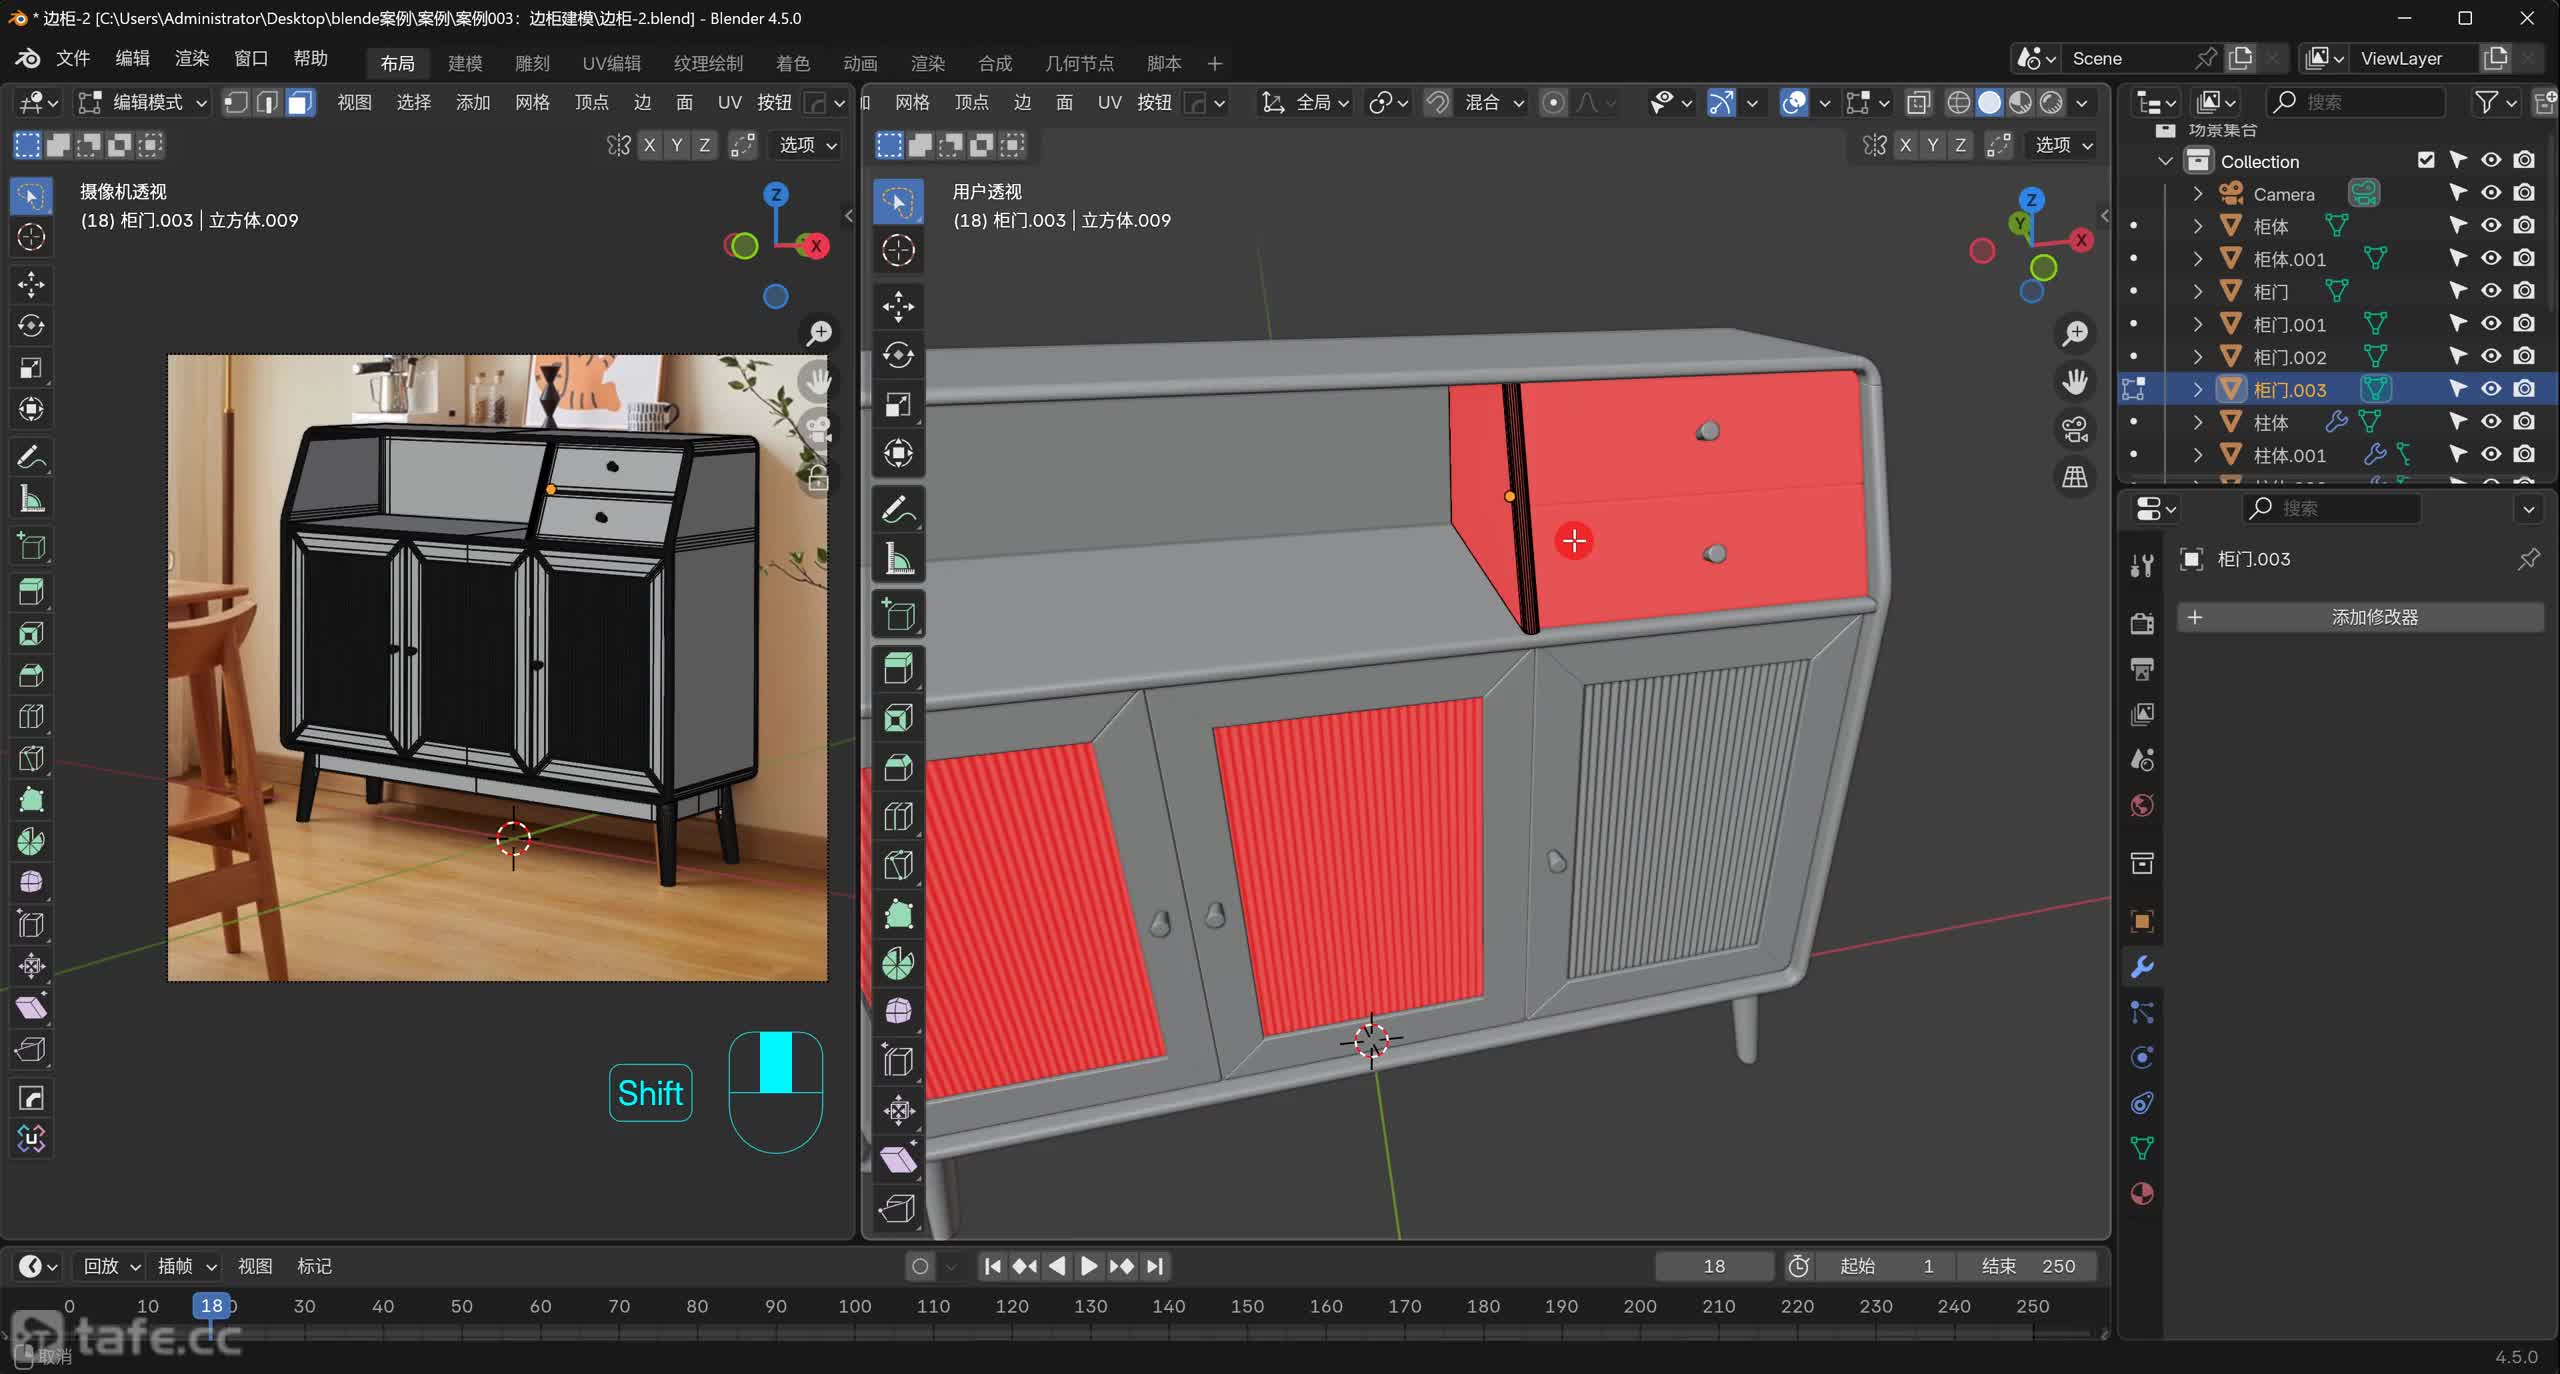
Task: Toggle camera view icon in right viewport
Action: click(2075, 430)
